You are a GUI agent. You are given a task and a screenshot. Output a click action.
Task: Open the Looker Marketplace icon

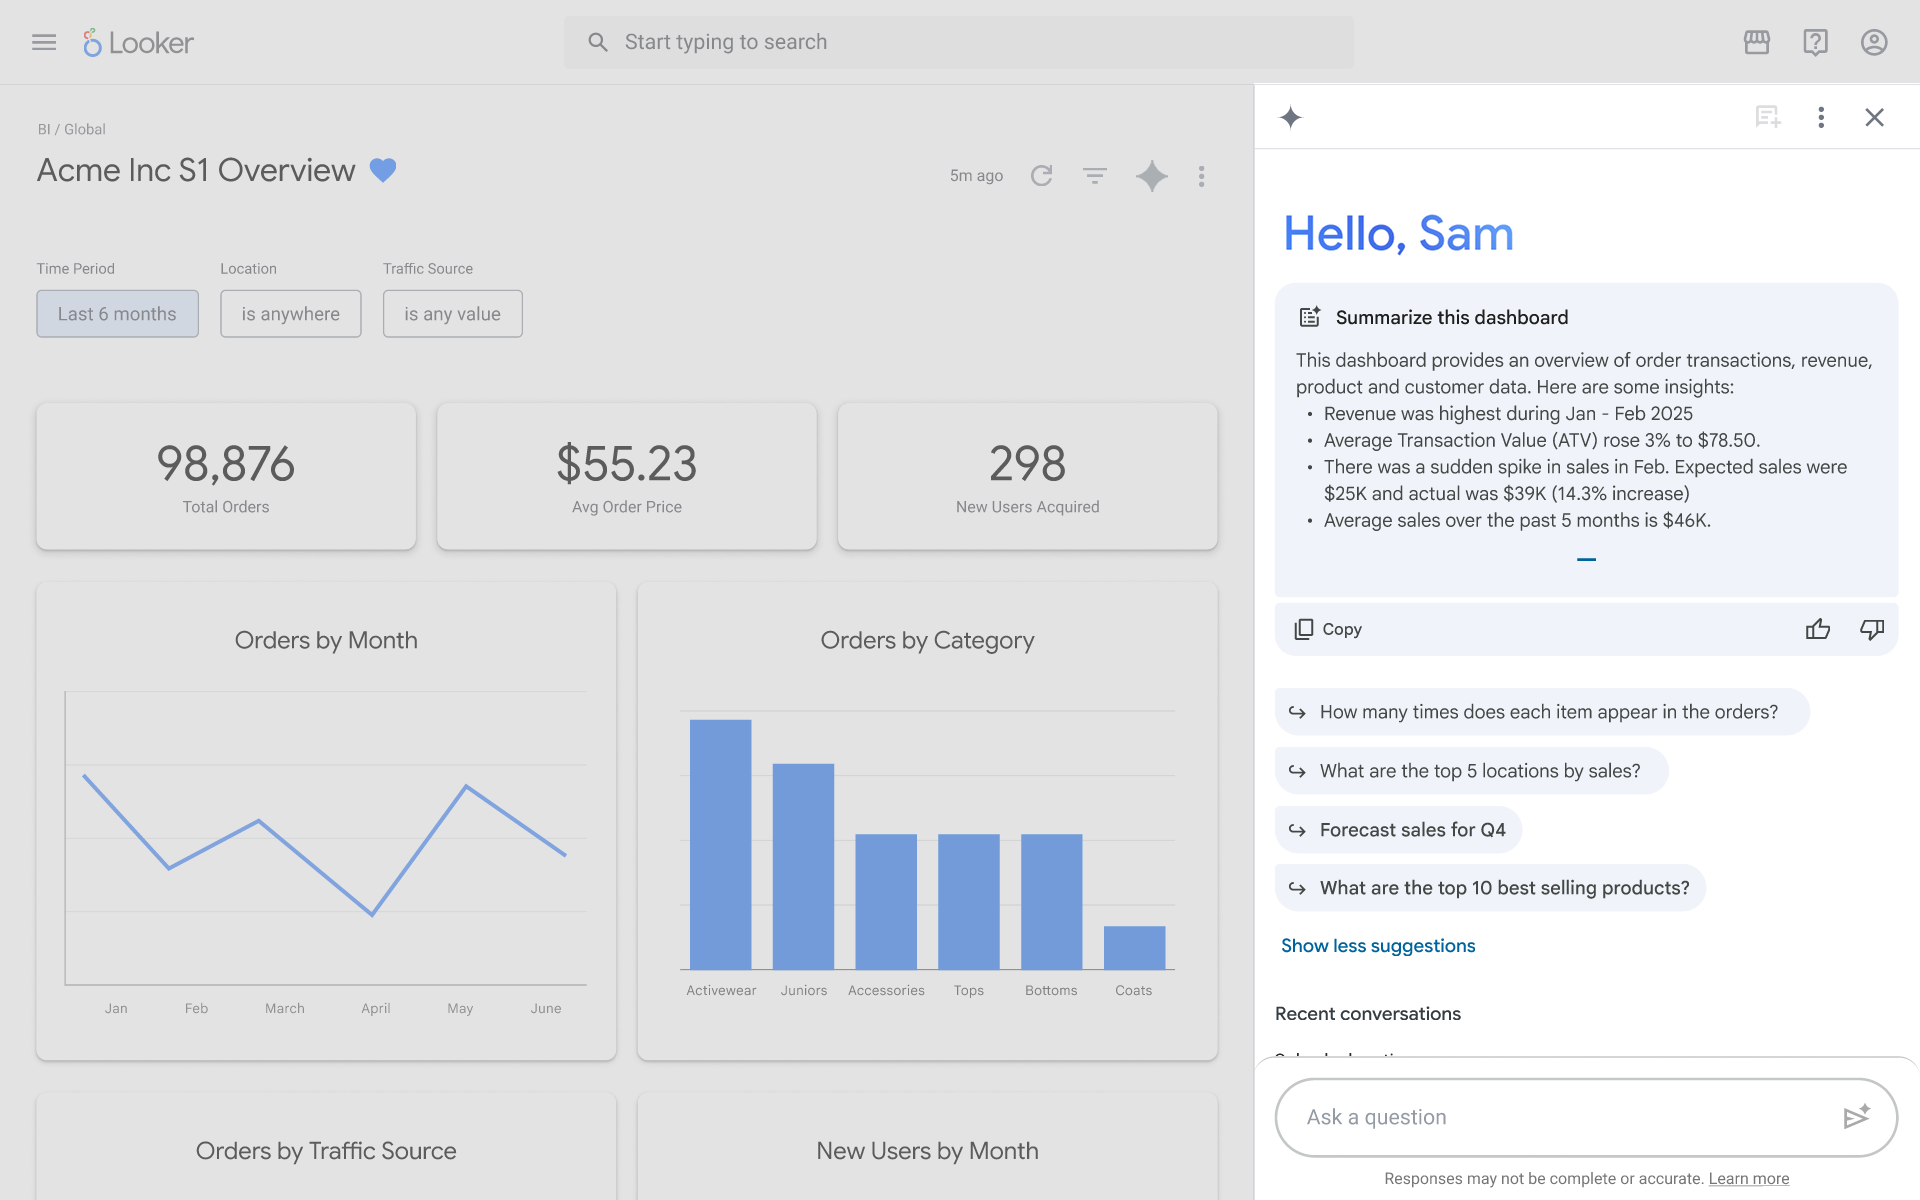point(1757,42)
